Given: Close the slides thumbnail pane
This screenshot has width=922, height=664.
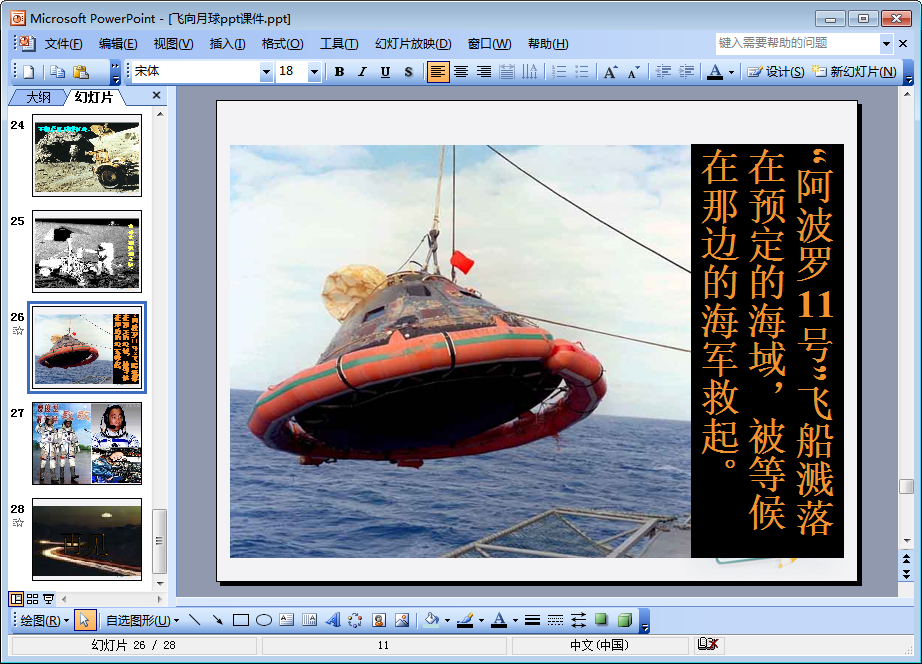Looking at the screenshot, I should click(x=156, y=95).
